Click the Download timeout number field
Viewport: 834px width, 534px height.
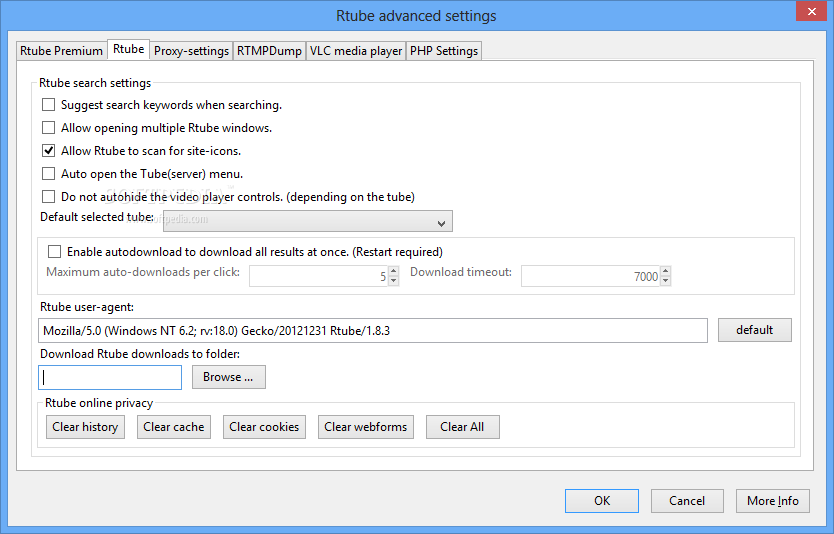(591, 276)
